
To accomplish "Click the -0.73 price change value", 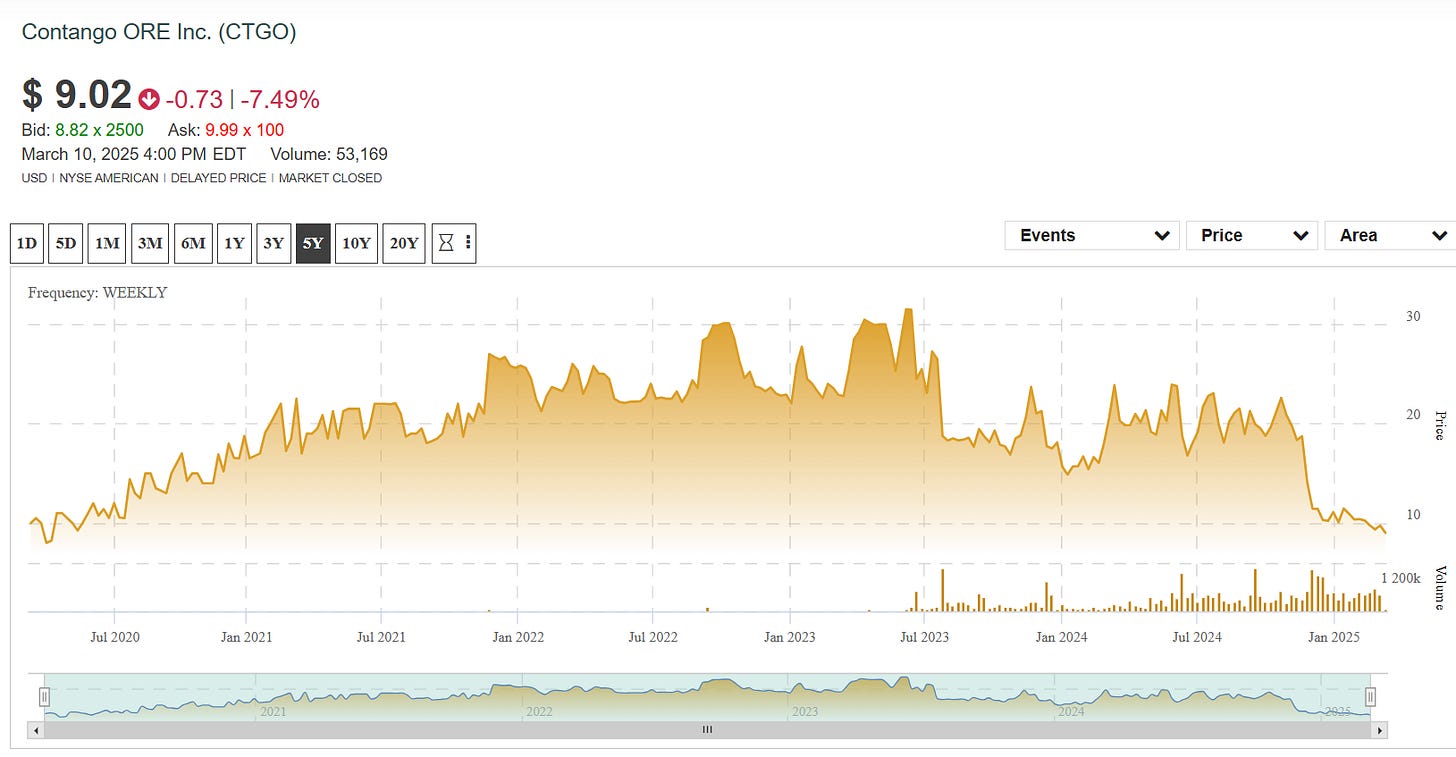I will point(194,99).
